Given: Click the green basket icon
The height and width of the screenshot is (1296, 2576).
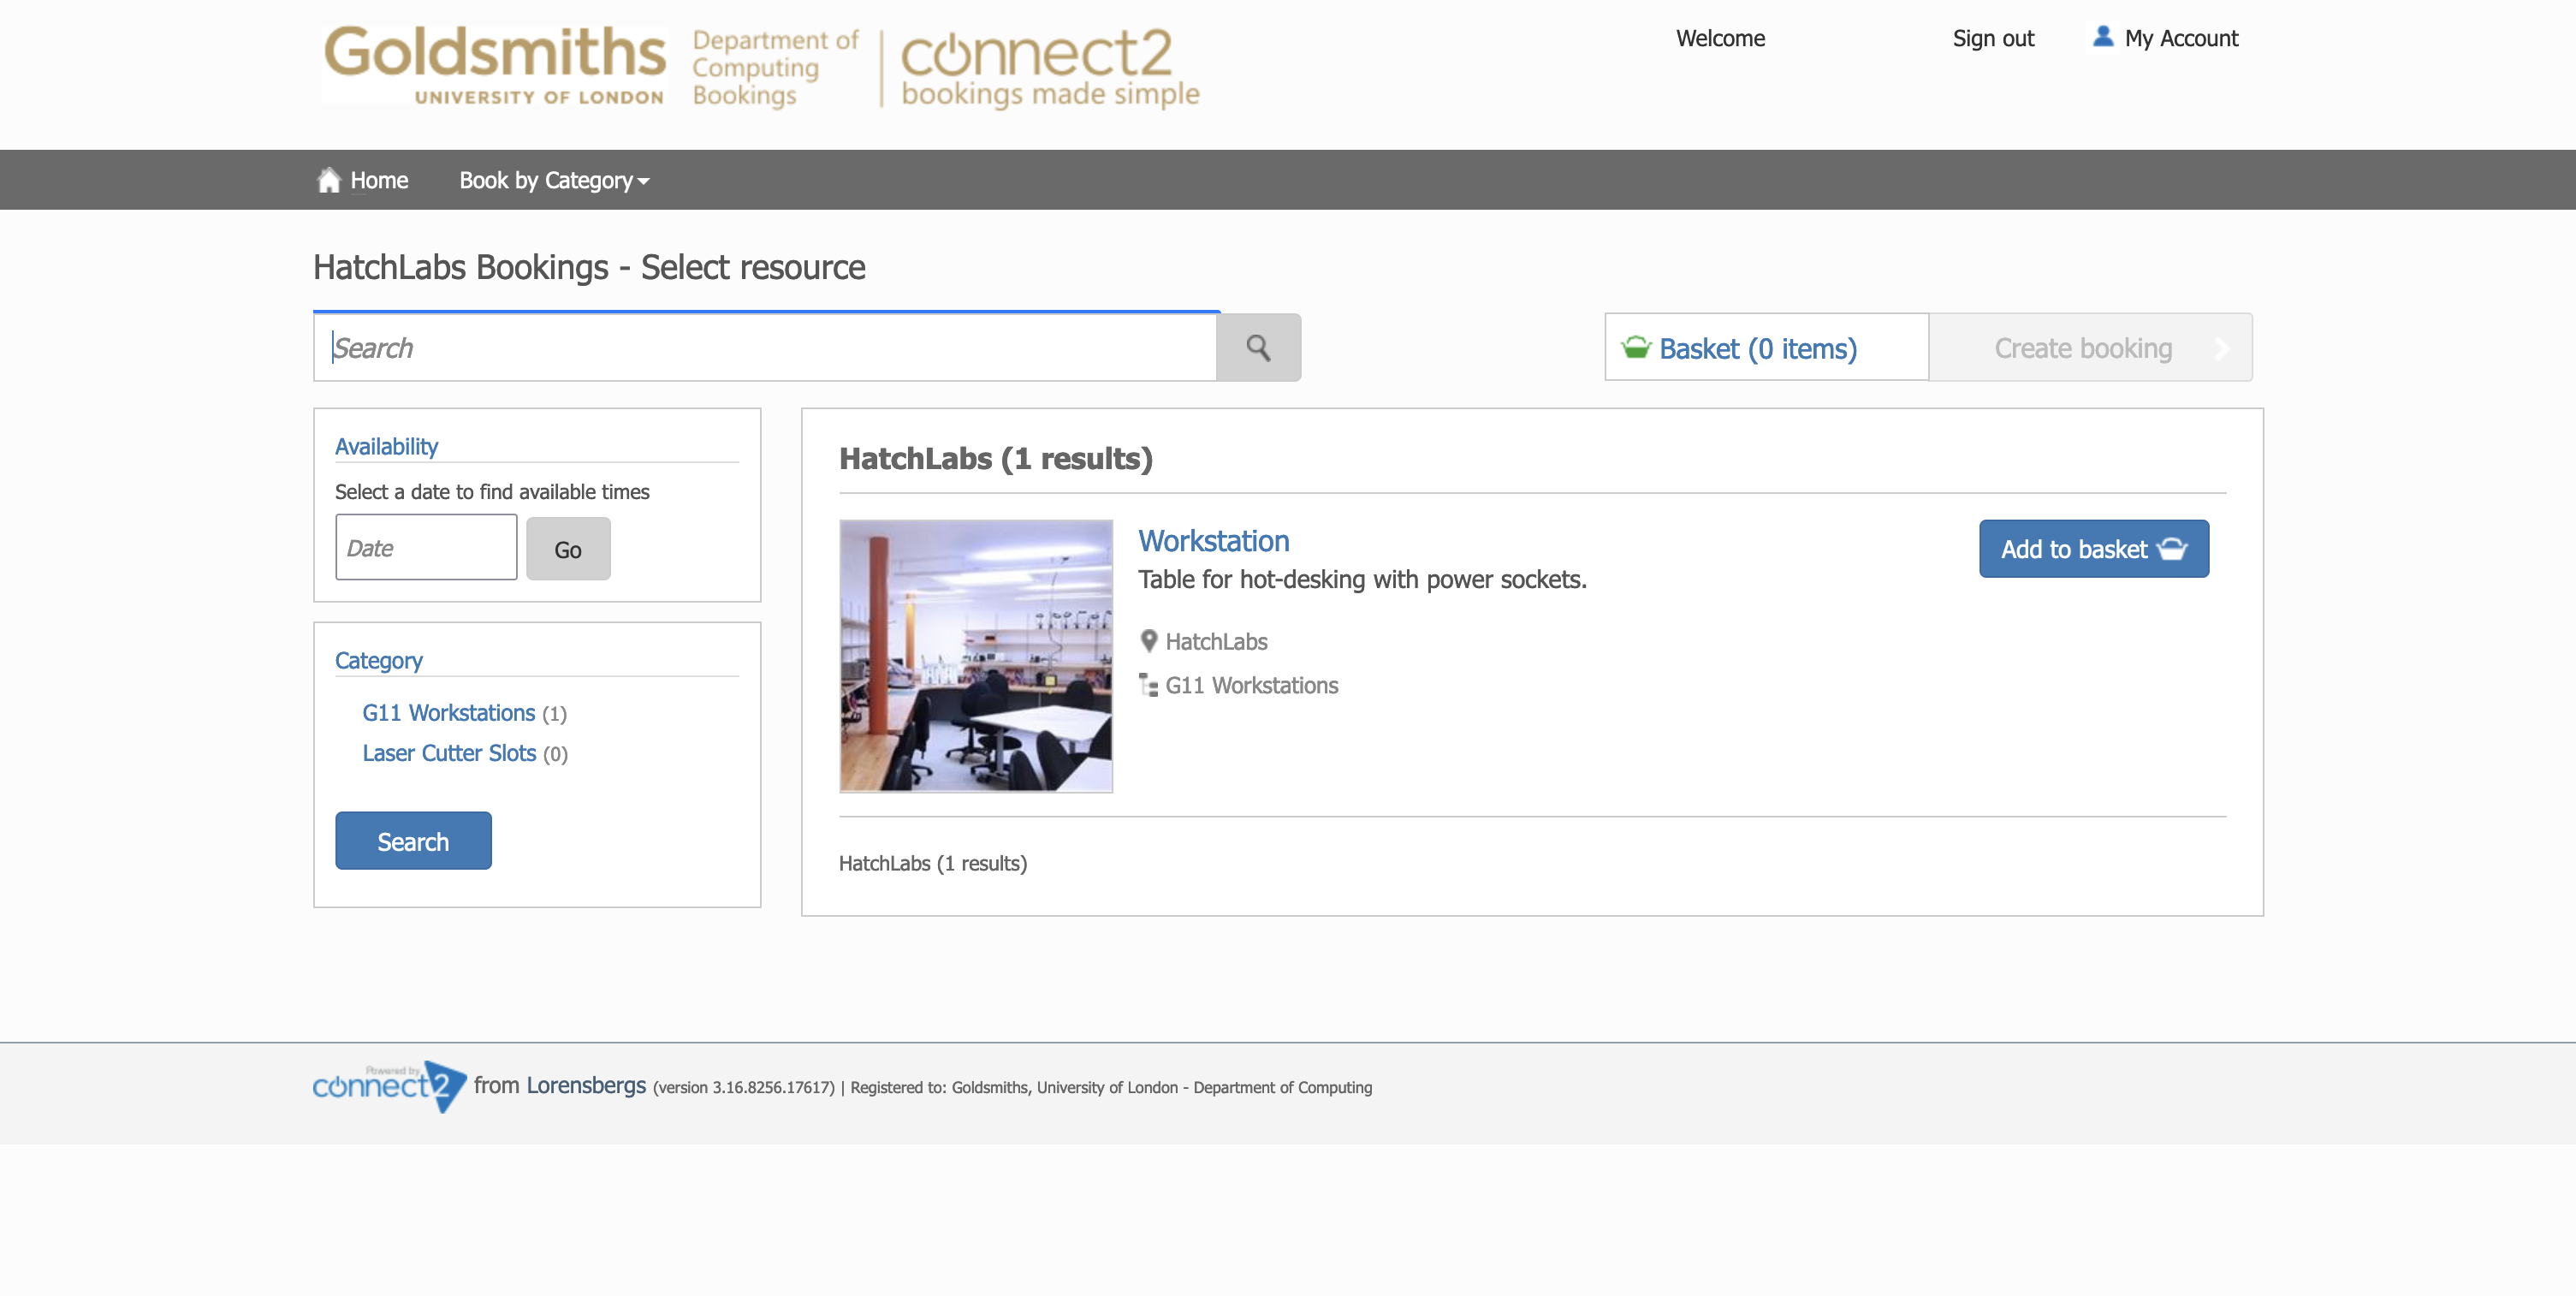Looking at the screenshot, I should 1636,348.
